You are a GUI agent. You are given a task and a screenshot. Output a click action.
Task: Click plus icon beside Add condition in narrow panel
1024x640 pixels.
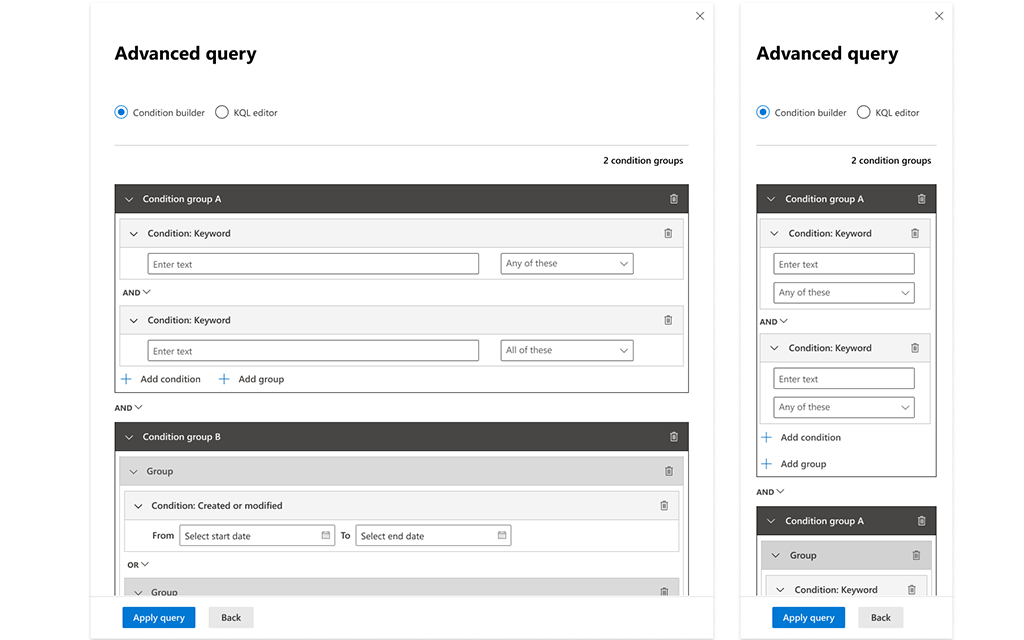coord(767,438)
